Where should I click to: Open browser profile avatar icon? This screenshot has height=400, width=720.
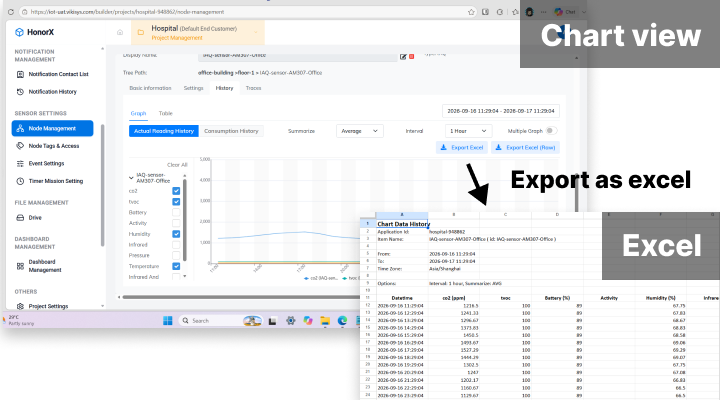coord(529,12)
